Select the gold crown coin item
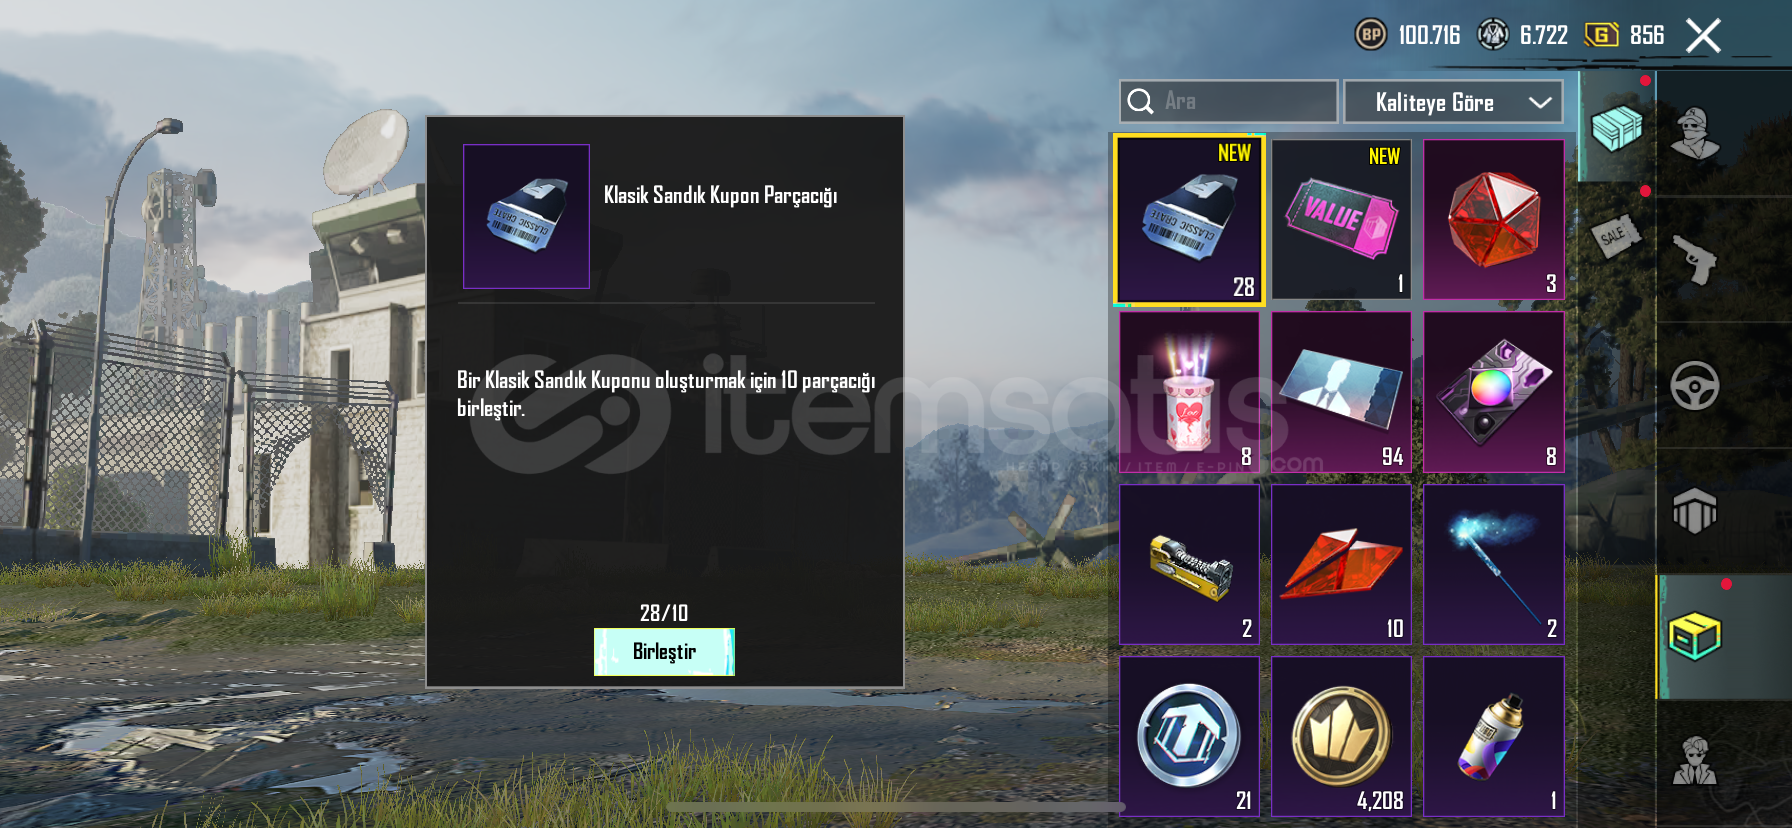 point(1341,737)
